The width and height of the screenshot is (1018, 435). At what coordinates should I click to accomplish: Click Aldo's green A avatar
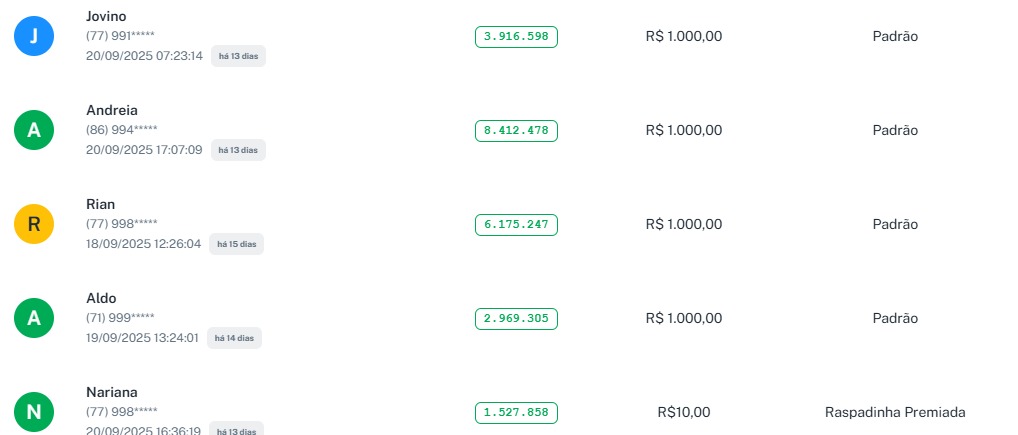coord(33,318)
